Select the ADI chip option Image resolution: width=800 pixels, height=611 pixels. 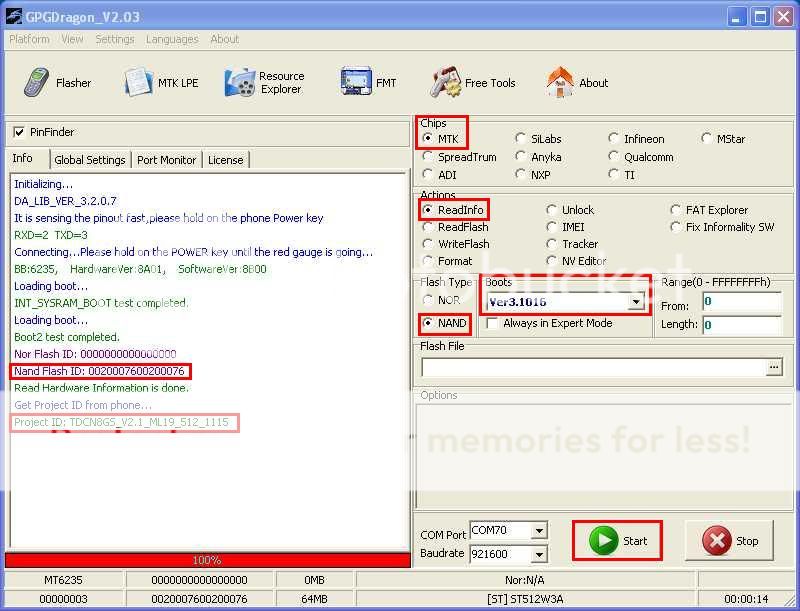(428, 174)
